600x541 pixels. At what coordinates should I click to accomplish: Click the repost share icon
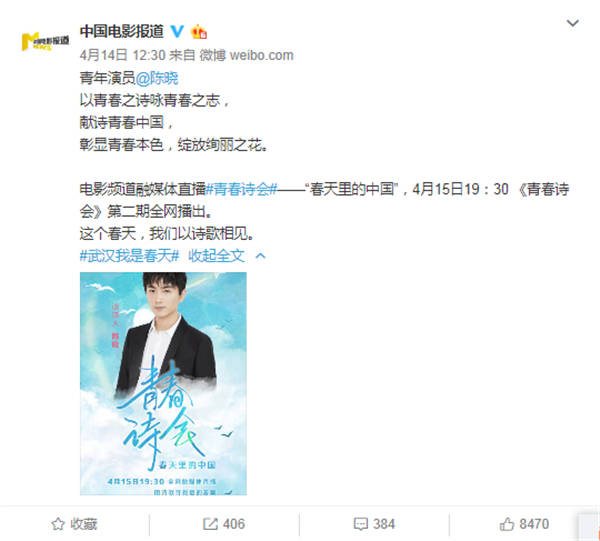tap(210, 524)
